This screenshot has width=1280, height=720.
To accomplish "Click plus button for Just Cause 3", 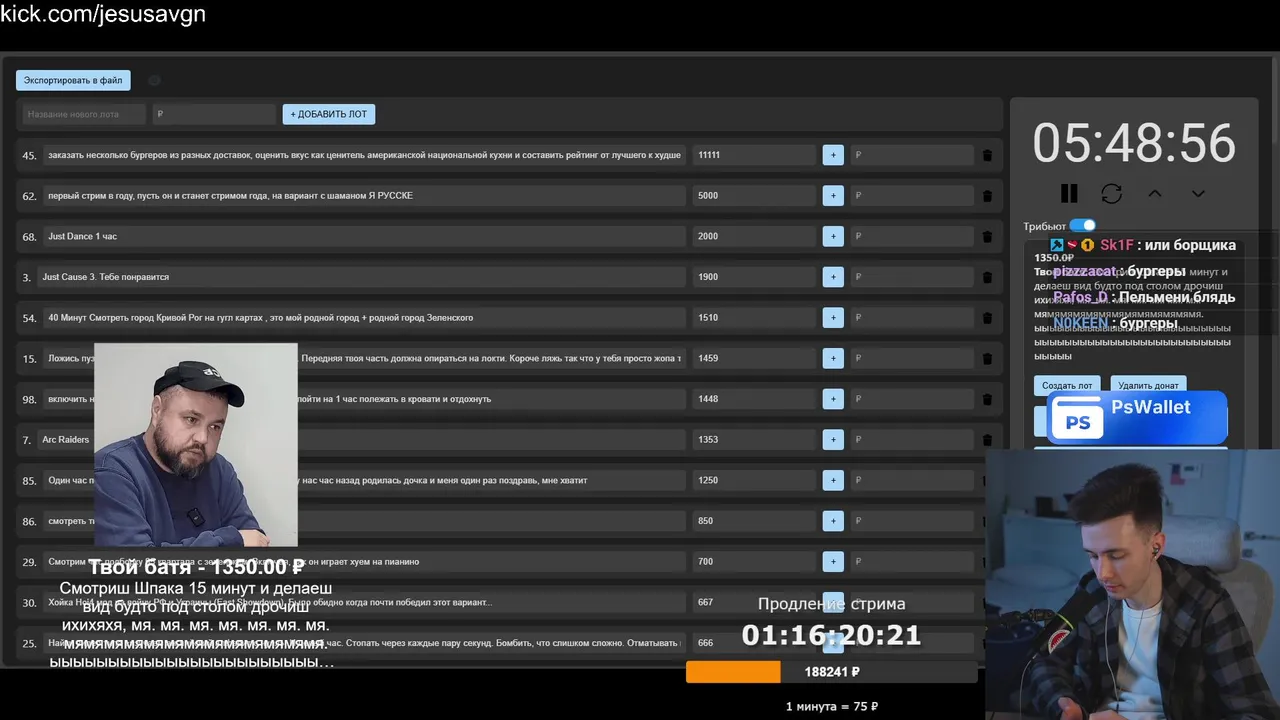I will click(833, 277).
